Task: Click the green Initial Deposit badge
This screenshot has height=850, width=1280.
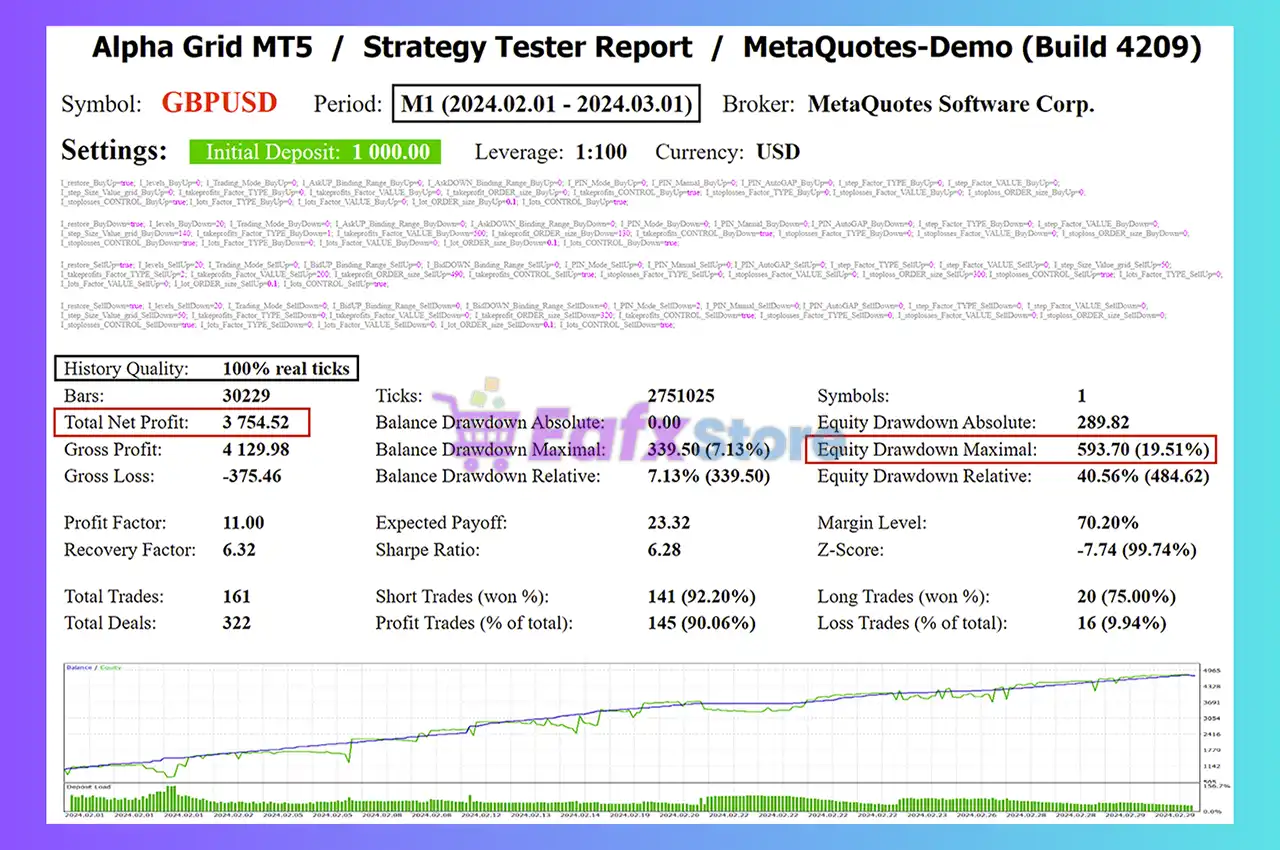Action: click(316, 152)
